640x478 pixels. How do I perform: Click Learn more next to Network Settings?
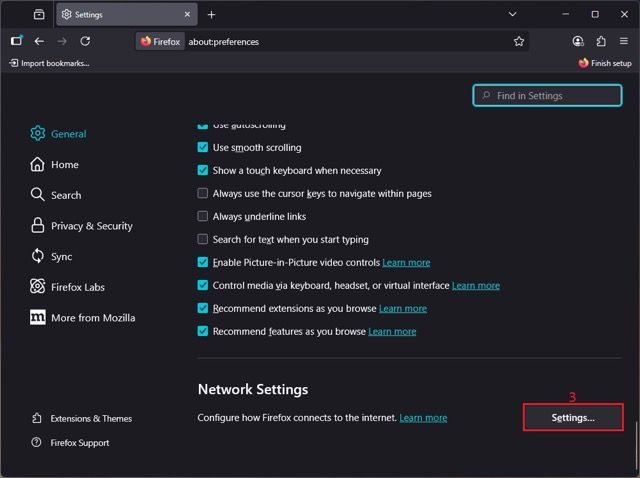[423, 418]
